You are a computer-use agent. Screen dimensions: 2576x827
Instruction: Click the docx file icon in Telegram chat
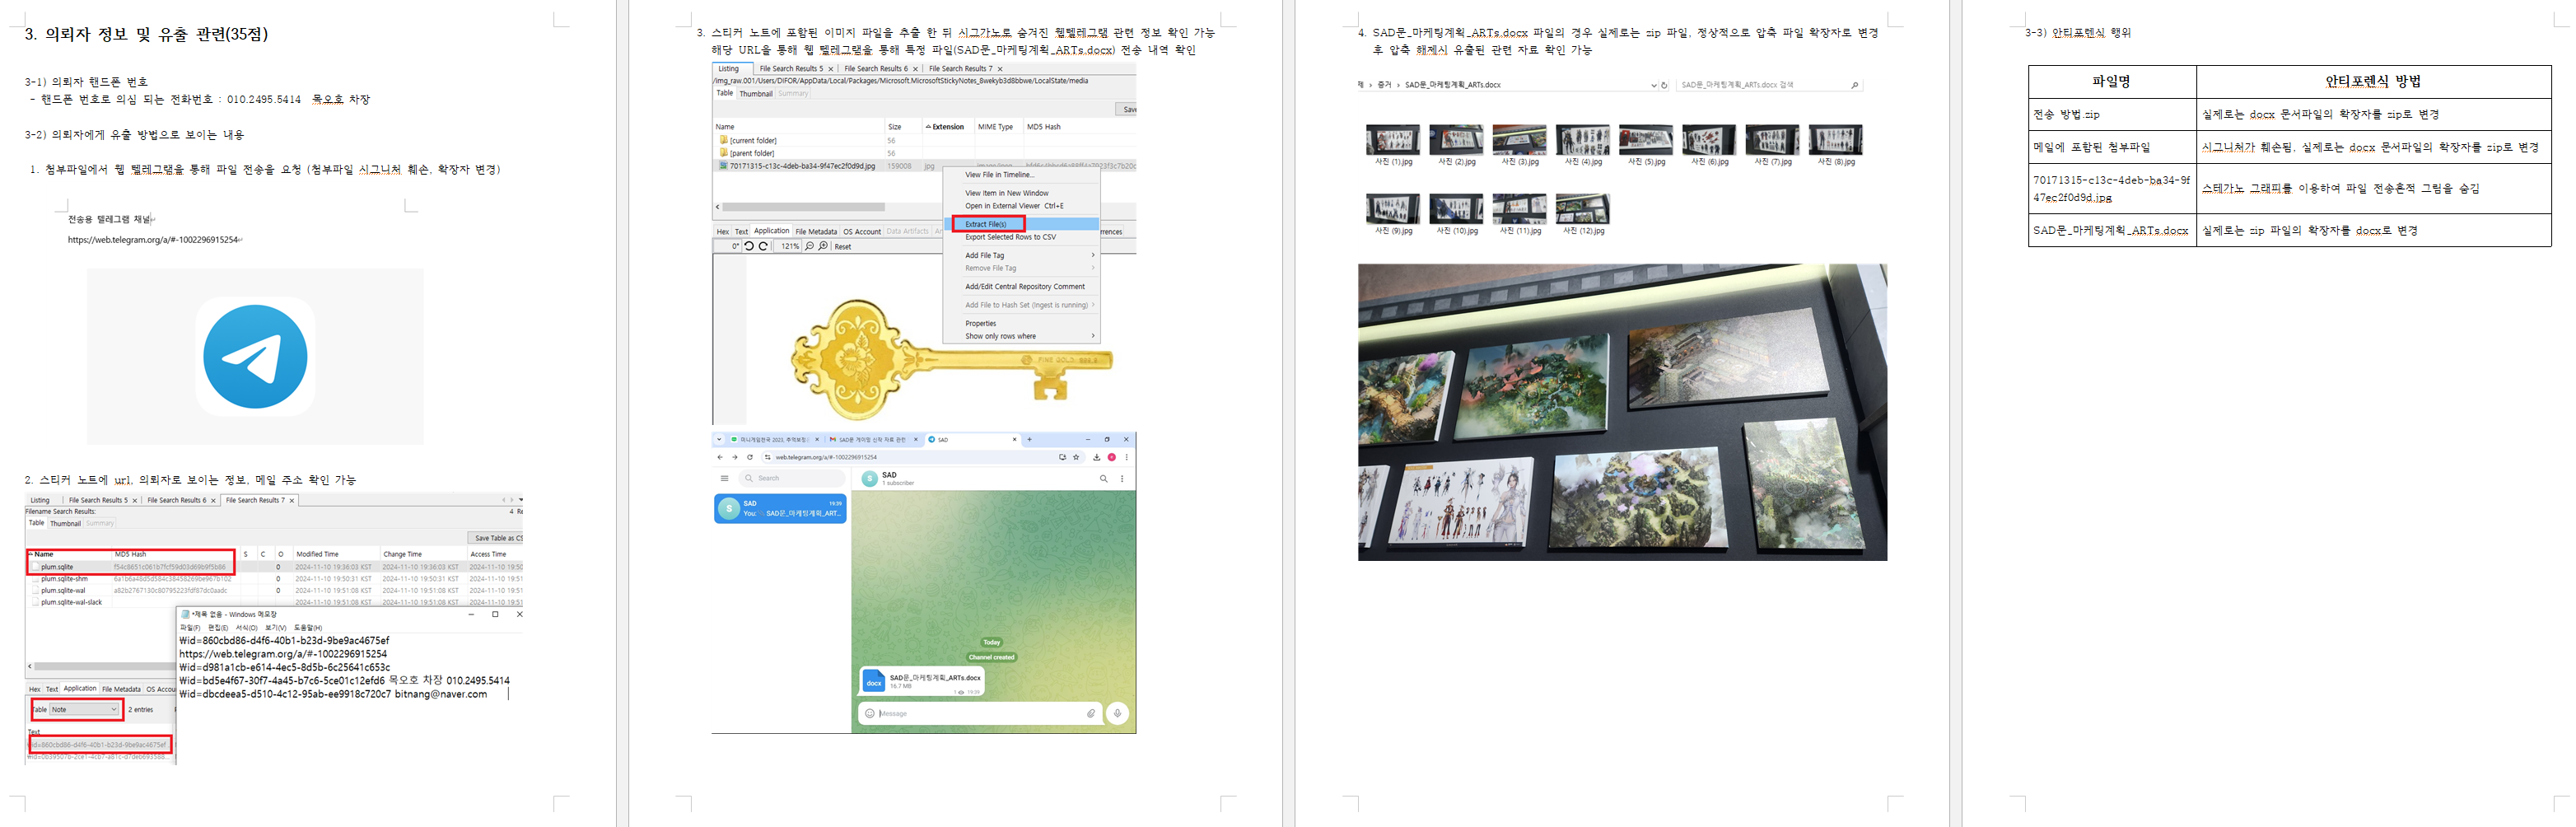click(x=873, y=682)
